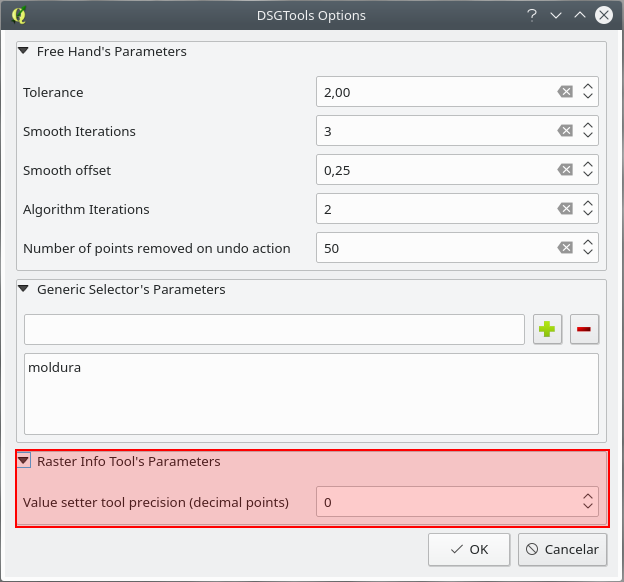Add a layer name with the green plus button
624x582 pixels.
547,329
